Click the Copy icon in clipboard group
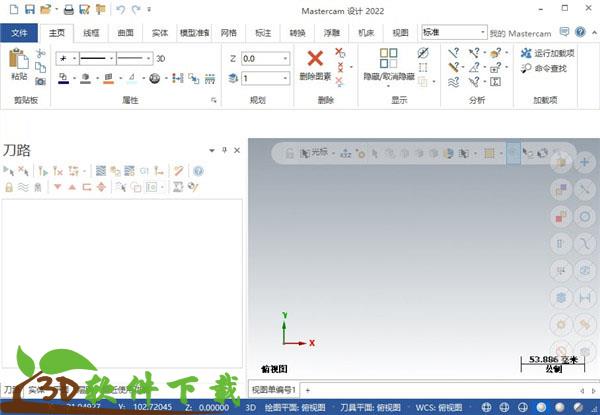This screenshot has width=600, height=415. click(41, 67)
